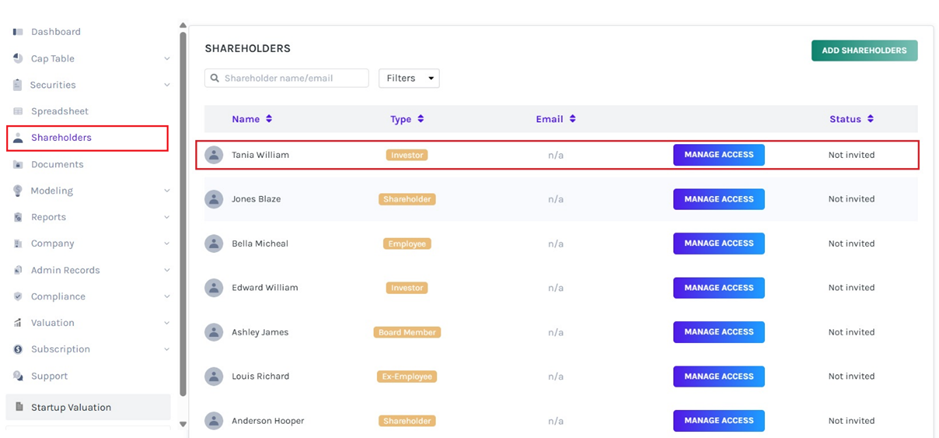Click the Modeling lightbulb icon

18,191
